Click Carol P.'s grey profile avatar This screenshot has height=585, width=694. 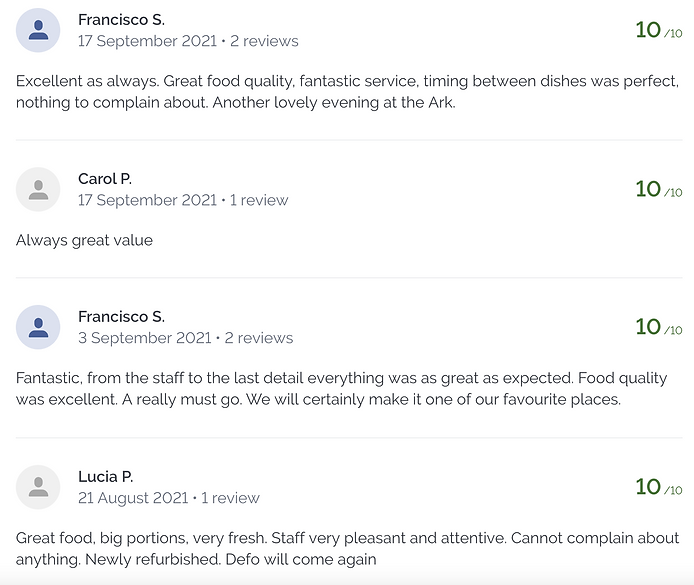tap(38, 189)
